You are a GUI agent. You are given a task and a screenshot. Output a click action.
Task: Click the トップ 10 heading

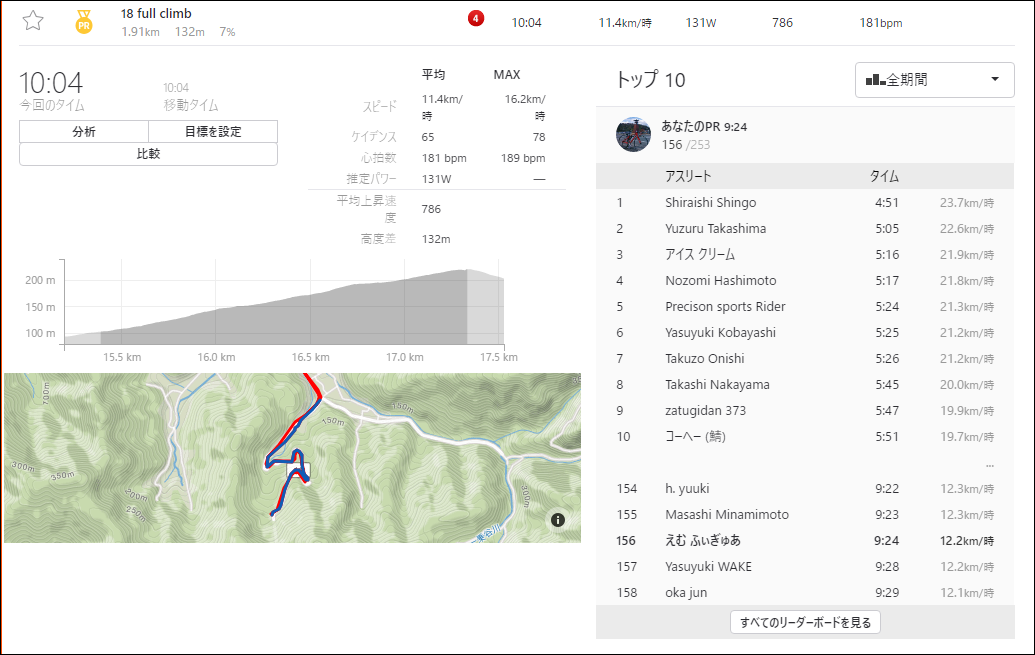(651, 80)
